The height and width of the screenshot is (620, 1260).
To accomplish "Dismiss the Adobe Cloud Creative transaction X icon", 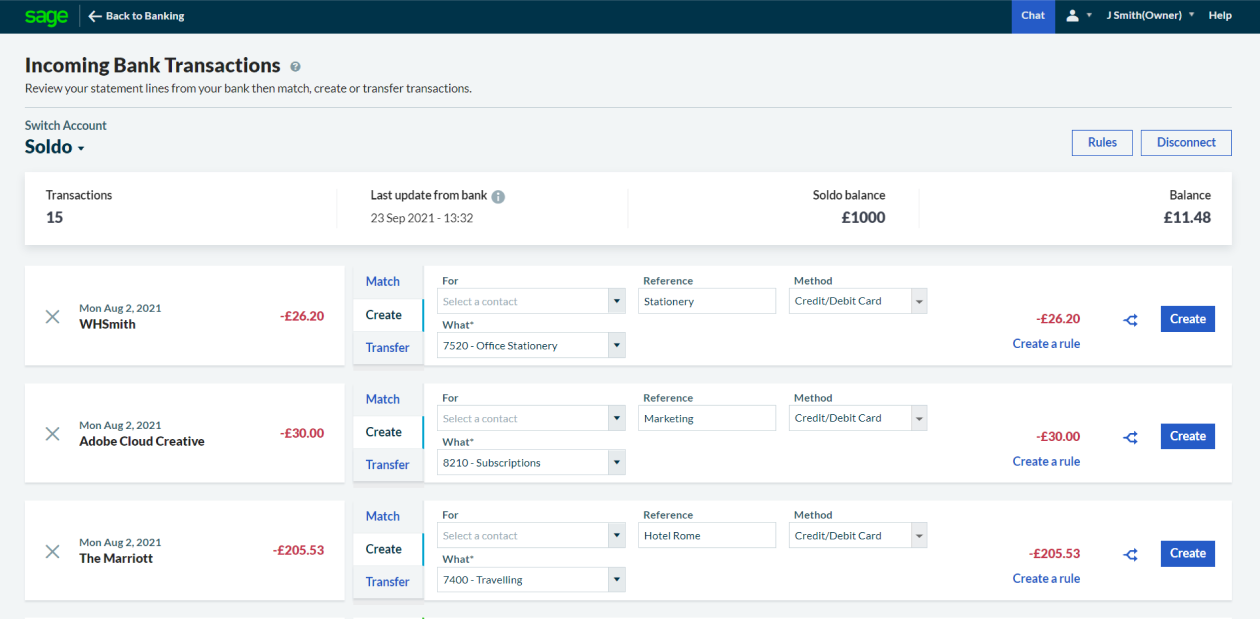I will (53, 433).
